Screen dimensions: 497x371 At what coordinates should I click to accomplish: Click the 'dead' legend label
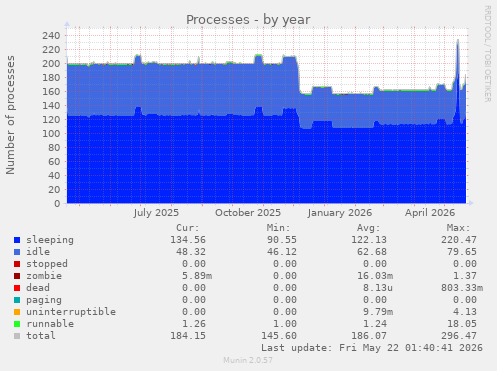(x=38, y=288)
